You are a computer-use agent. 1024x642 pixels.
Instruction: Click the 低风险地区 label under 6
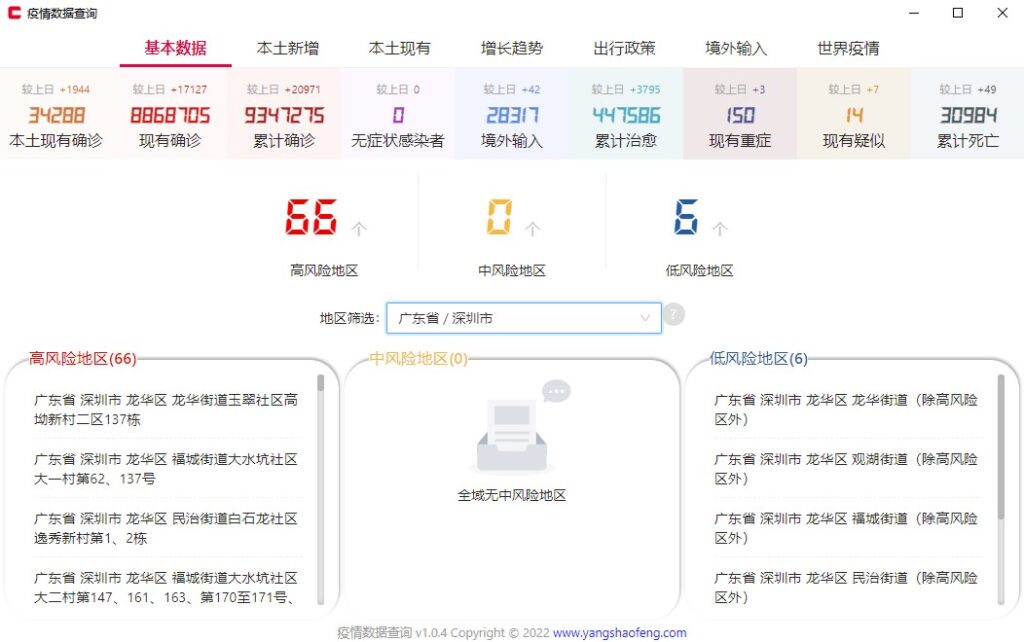699,270
